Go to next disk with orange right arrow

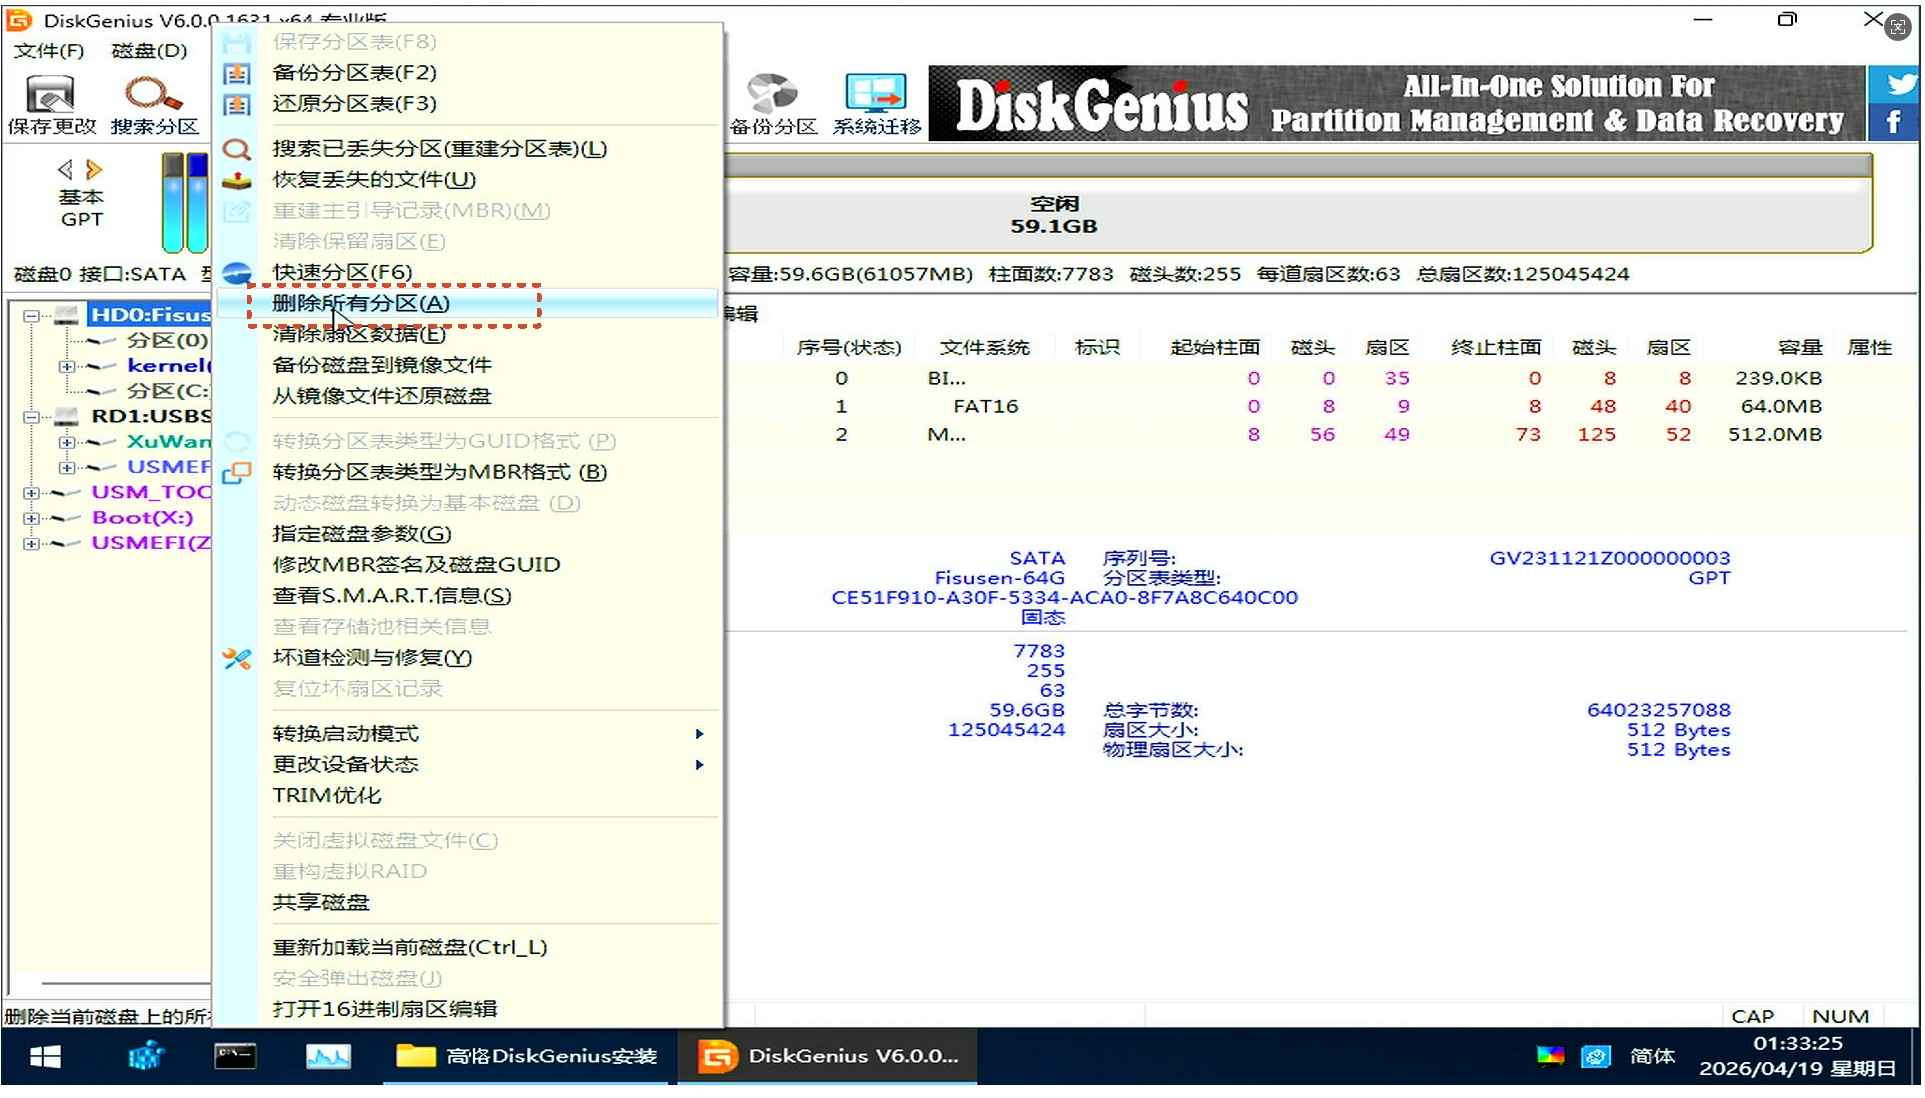click(x=94, y=169)
